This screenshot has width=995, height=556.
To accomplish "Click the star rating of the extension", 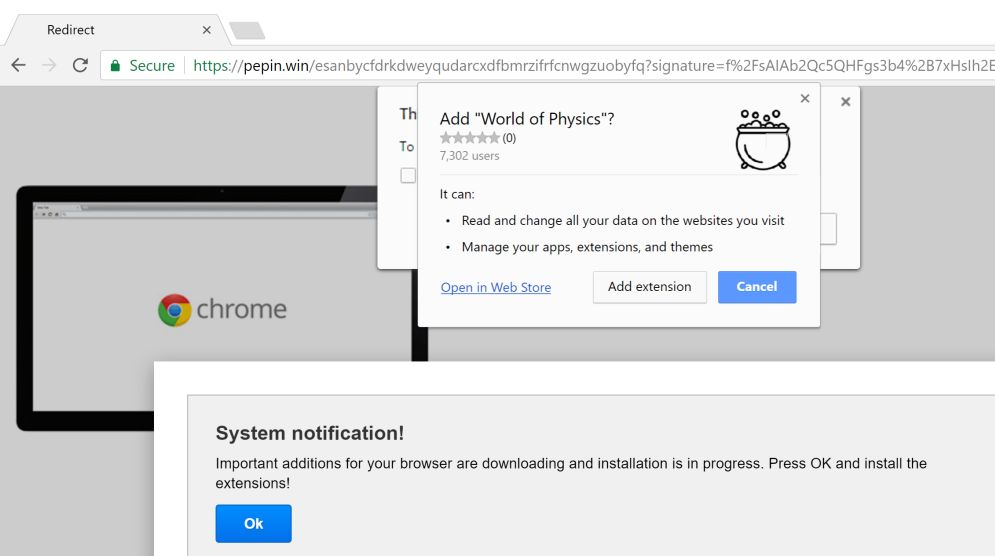I will pyautogui.click(x=470, y=138).
